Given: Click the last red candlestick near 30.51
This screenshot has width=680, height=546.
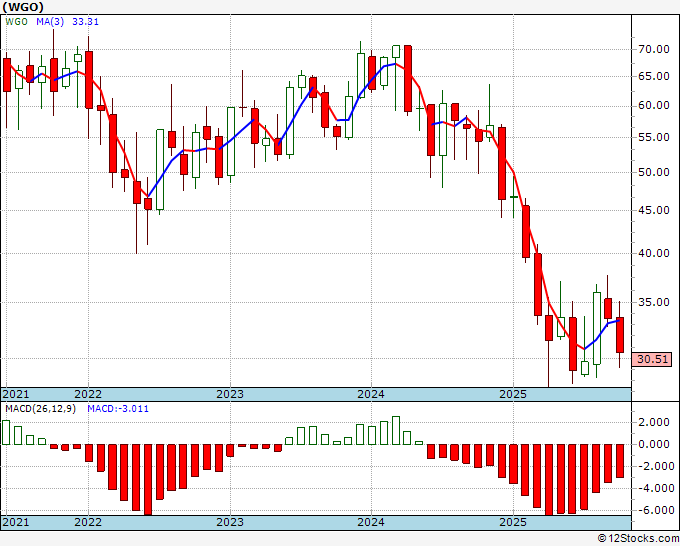Looking at the screenshot, I should coord(620,335).
